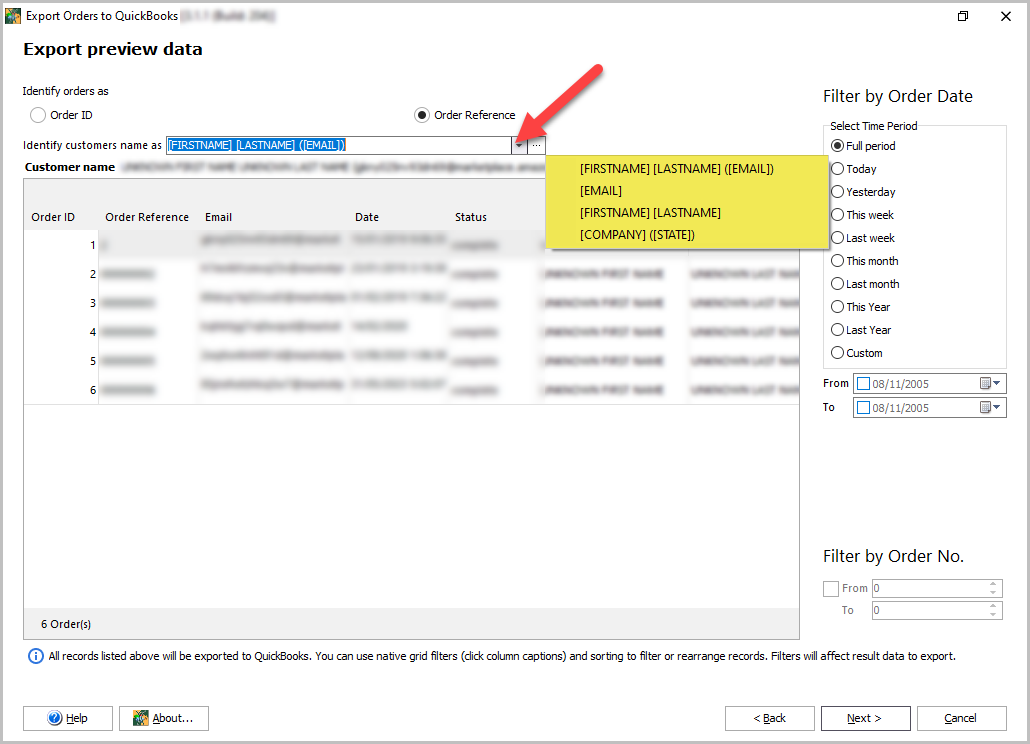Open calendar icon in To date field
The width and height of the screenshot is (1030, 744).
pos(990,408)
